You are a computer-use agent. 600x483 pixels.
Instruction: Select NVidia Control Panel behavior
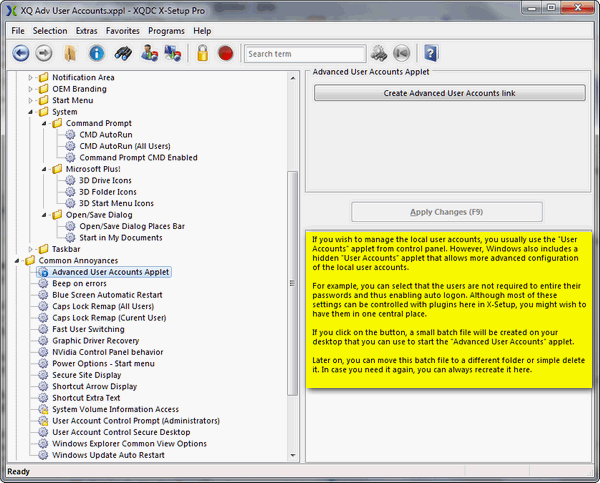pos(108,352)
